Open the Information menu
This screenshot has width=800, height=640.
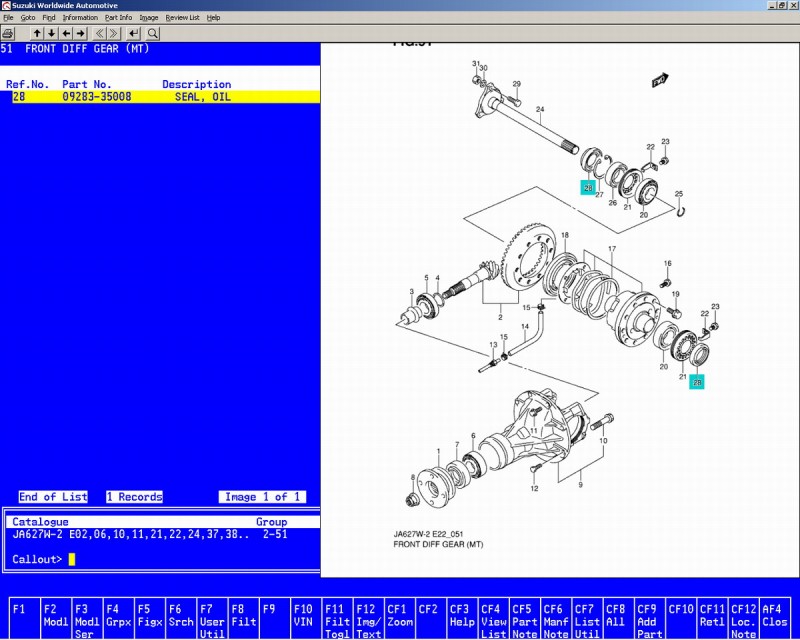click(80, 17)
